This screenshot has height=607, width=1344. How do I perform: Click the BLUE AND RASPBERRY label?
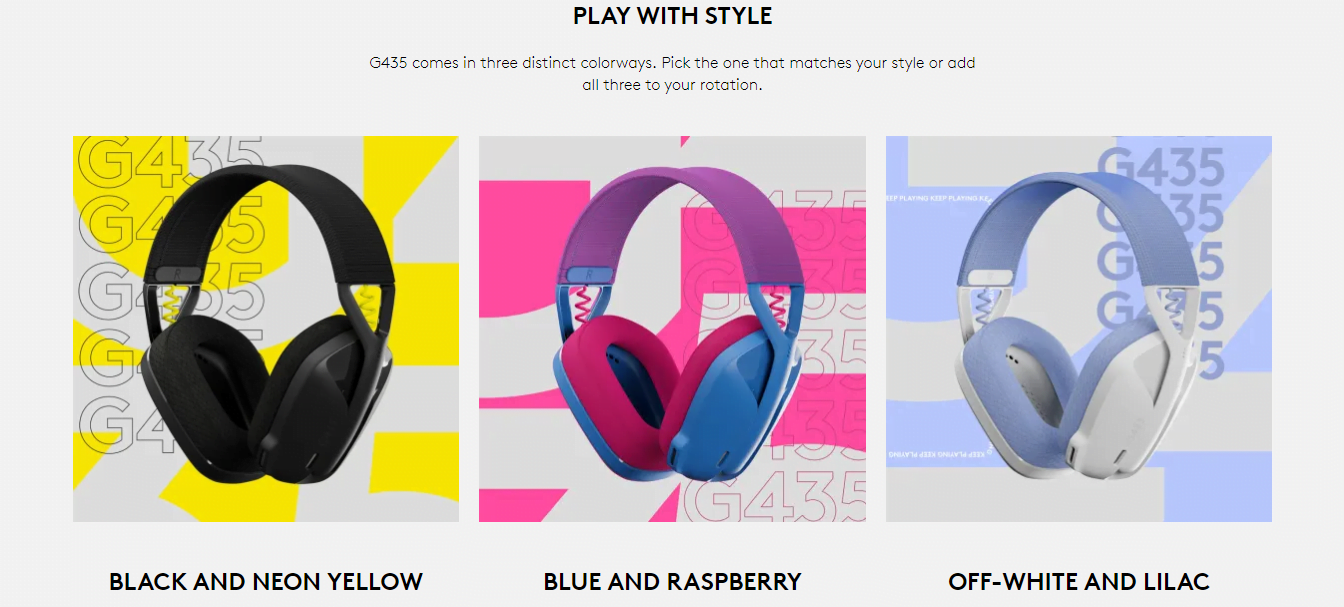[x=672, y=581]
